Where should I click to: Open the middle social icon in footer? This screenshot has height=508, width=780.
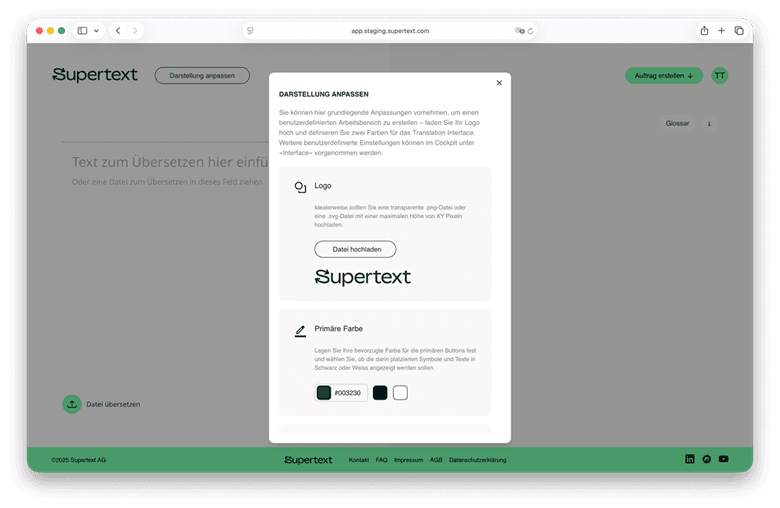point(706,459)
